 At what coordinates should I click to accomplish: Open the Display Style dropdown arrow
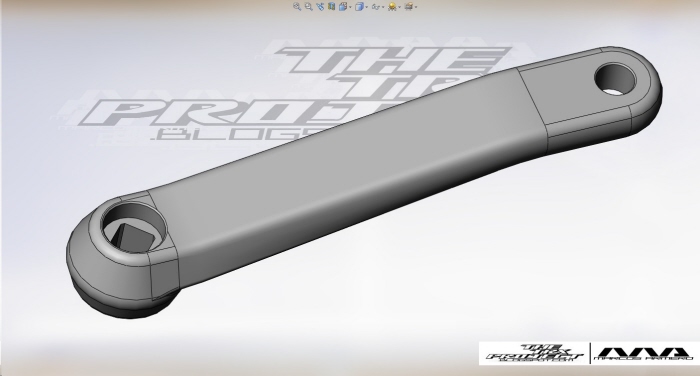367,7
